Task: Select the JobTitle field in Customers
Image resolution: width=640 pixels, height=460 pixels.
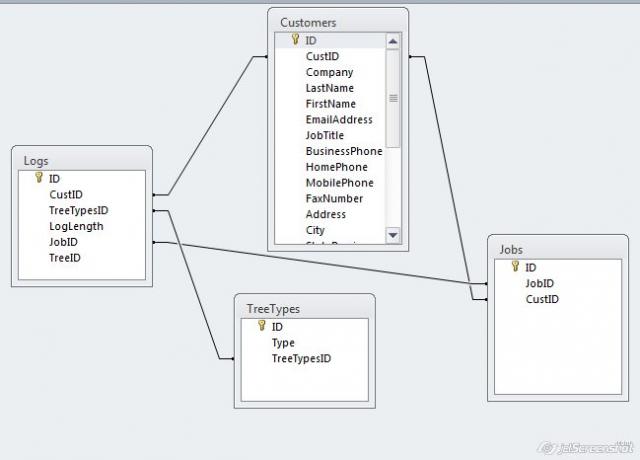Action: 330,136
